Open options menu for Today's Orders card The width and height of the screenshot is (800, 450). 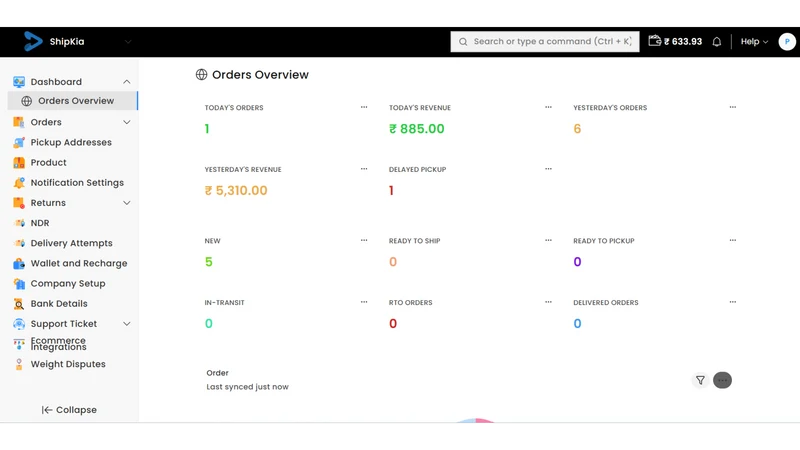point(364,107)
